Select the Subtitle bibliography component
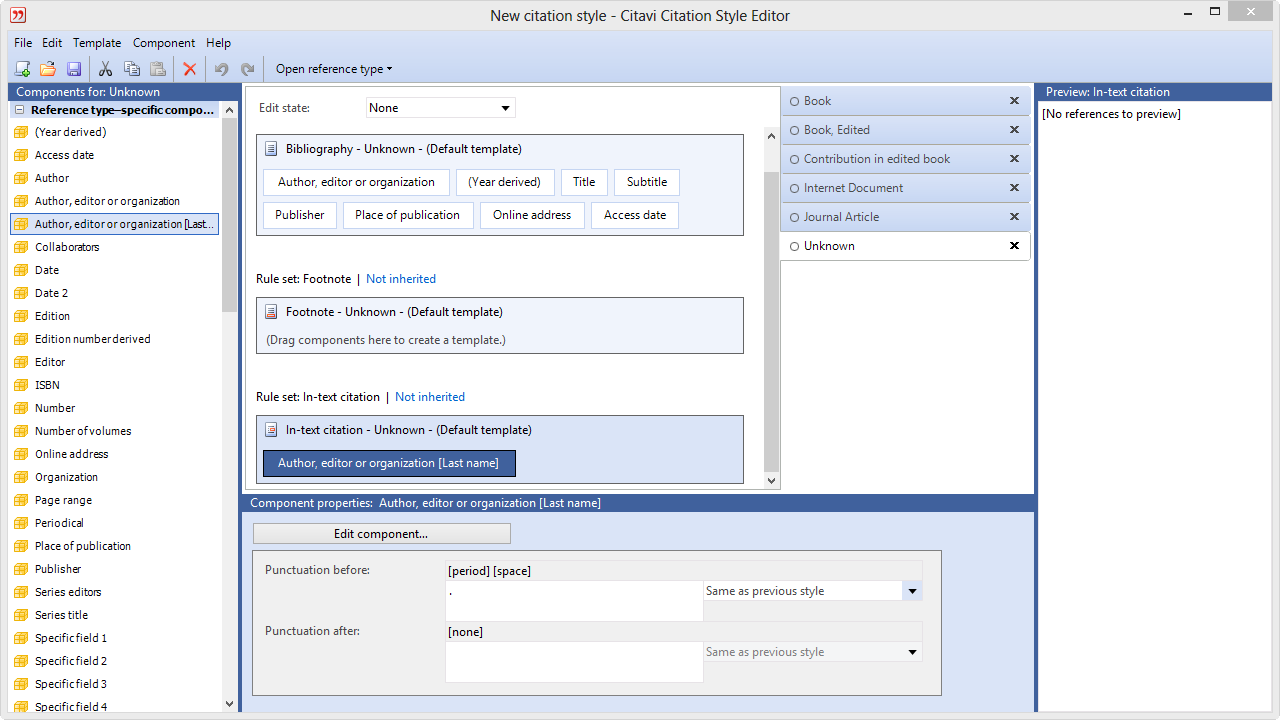This screenshot has height=720, width=1280. tap(647, 182)
